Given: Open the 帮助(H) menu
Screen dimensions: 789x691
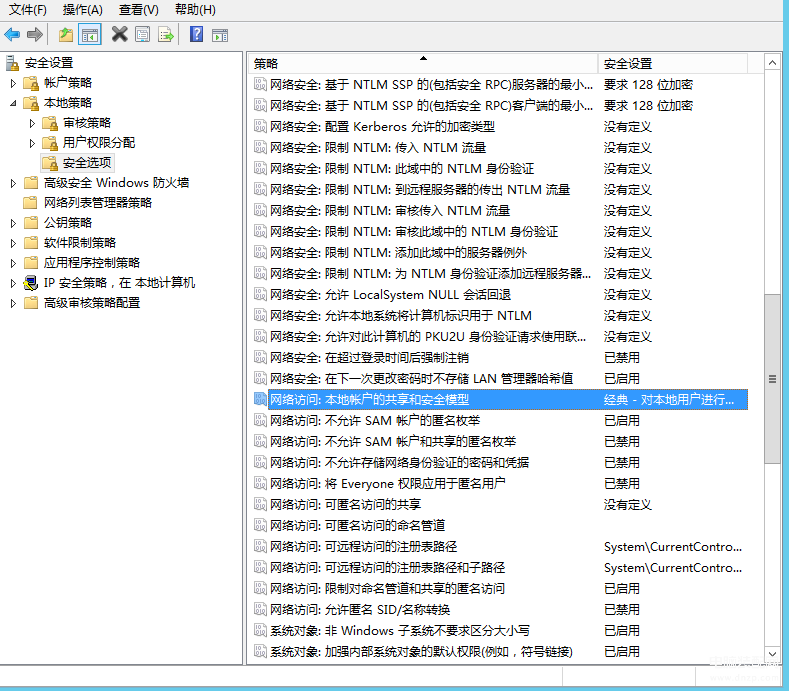Looking at the screenshot, I should click(x=195, y=10).
